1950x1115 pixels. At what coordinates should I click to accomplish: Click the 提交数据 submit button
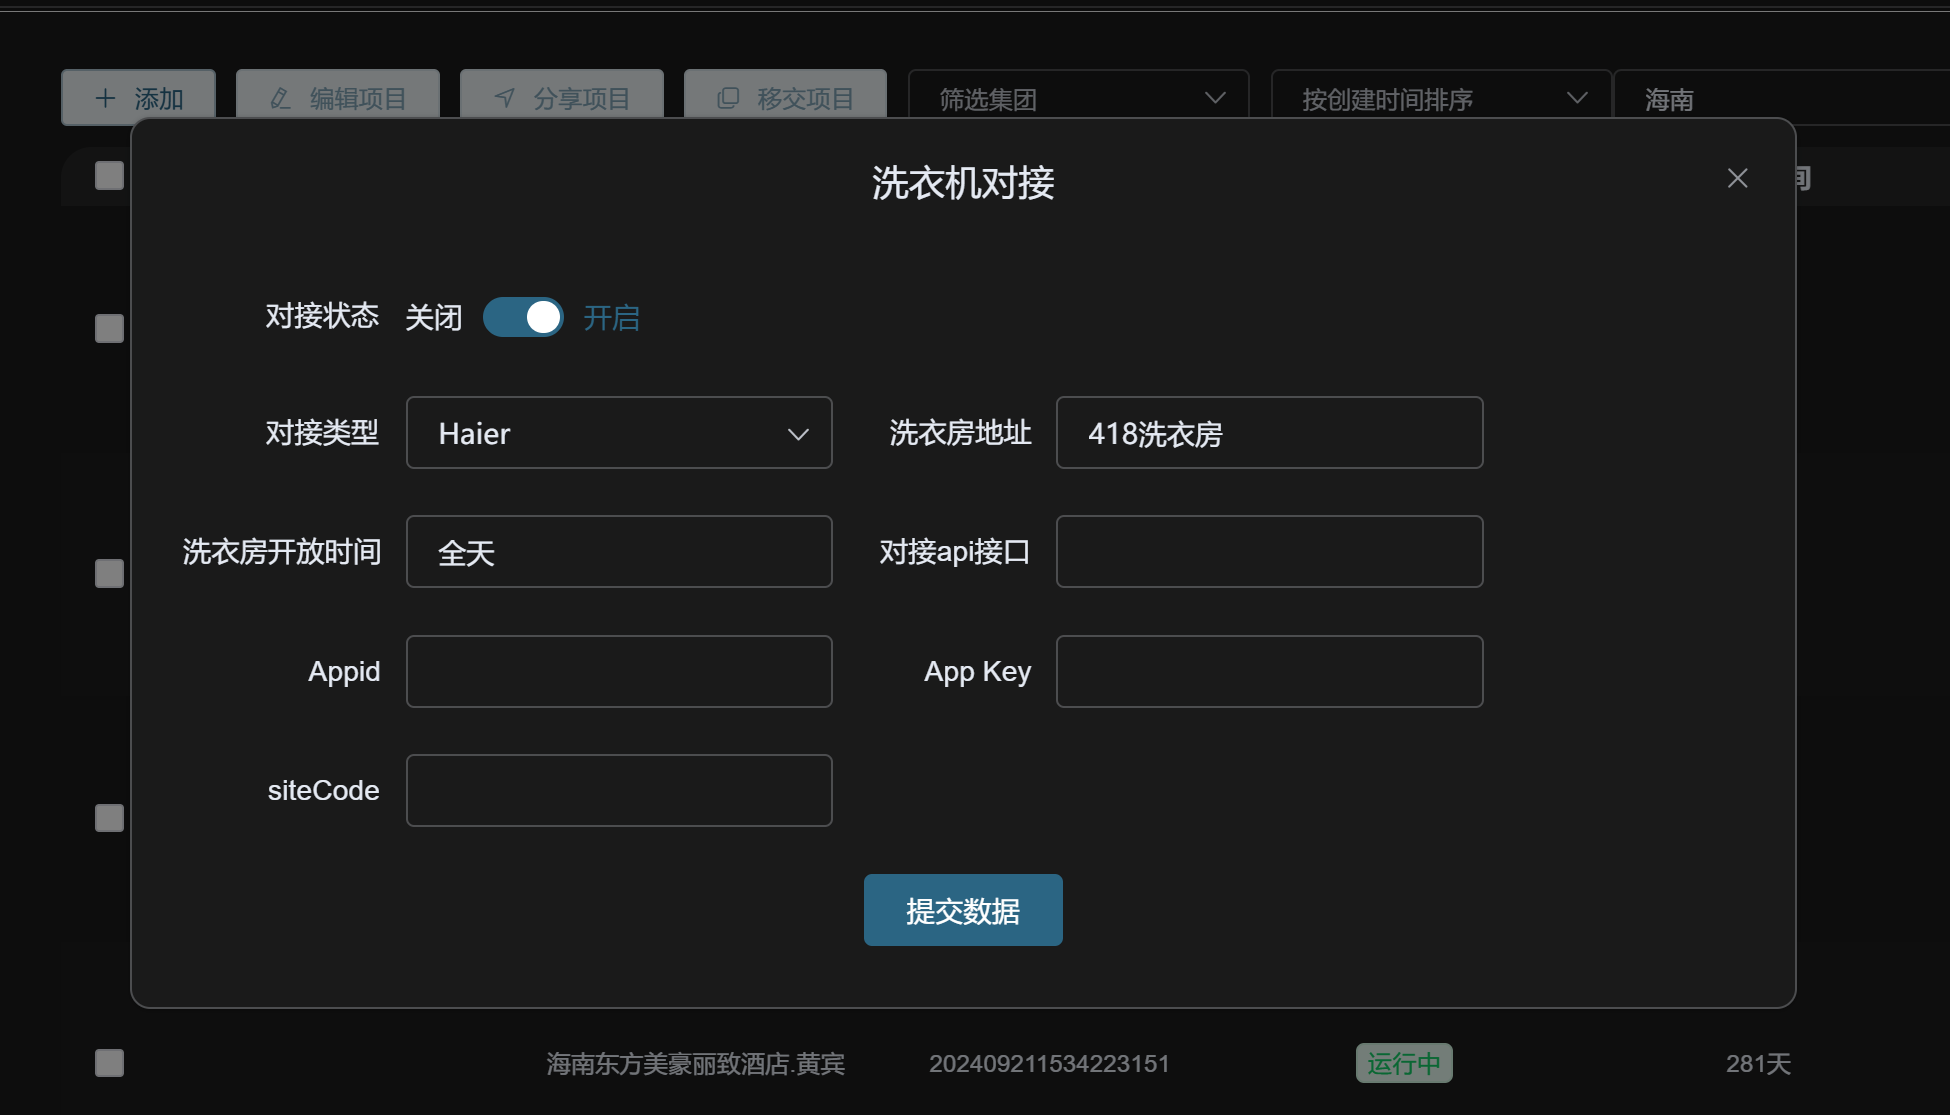[x=962, y=910]
